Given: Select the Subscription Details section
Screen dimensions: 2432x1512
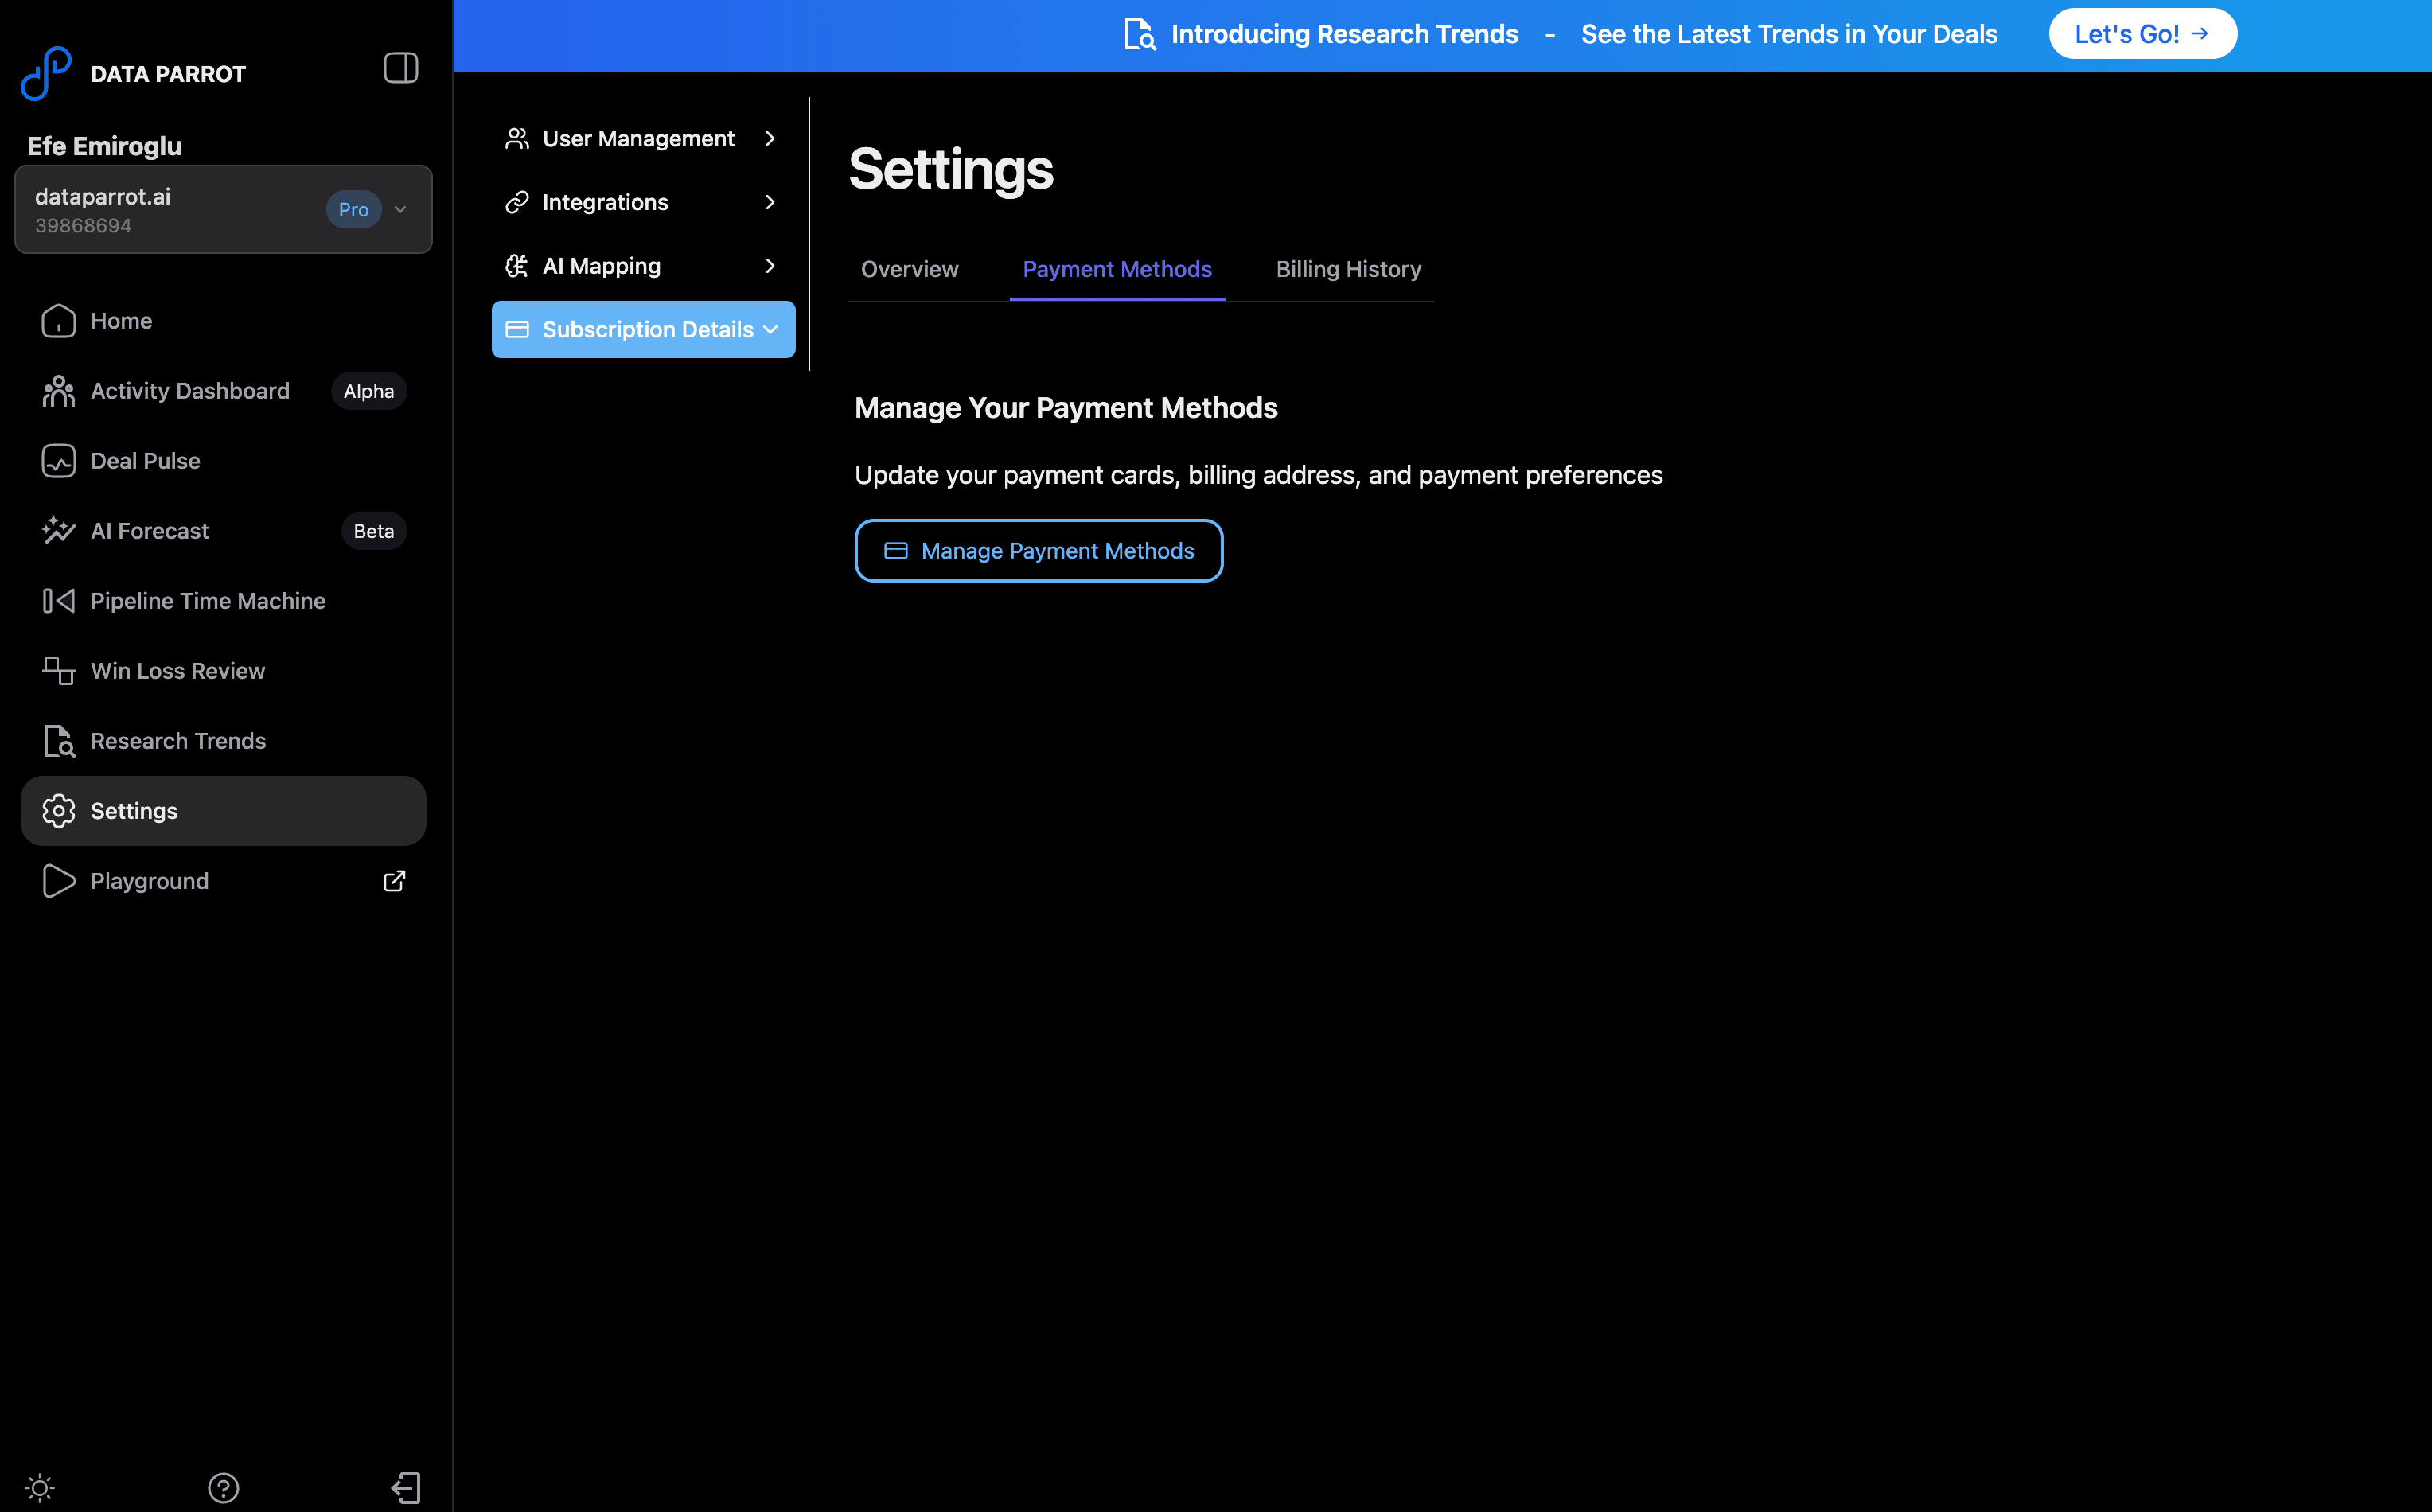Looking at the screenshot, I should click(643, 329).
